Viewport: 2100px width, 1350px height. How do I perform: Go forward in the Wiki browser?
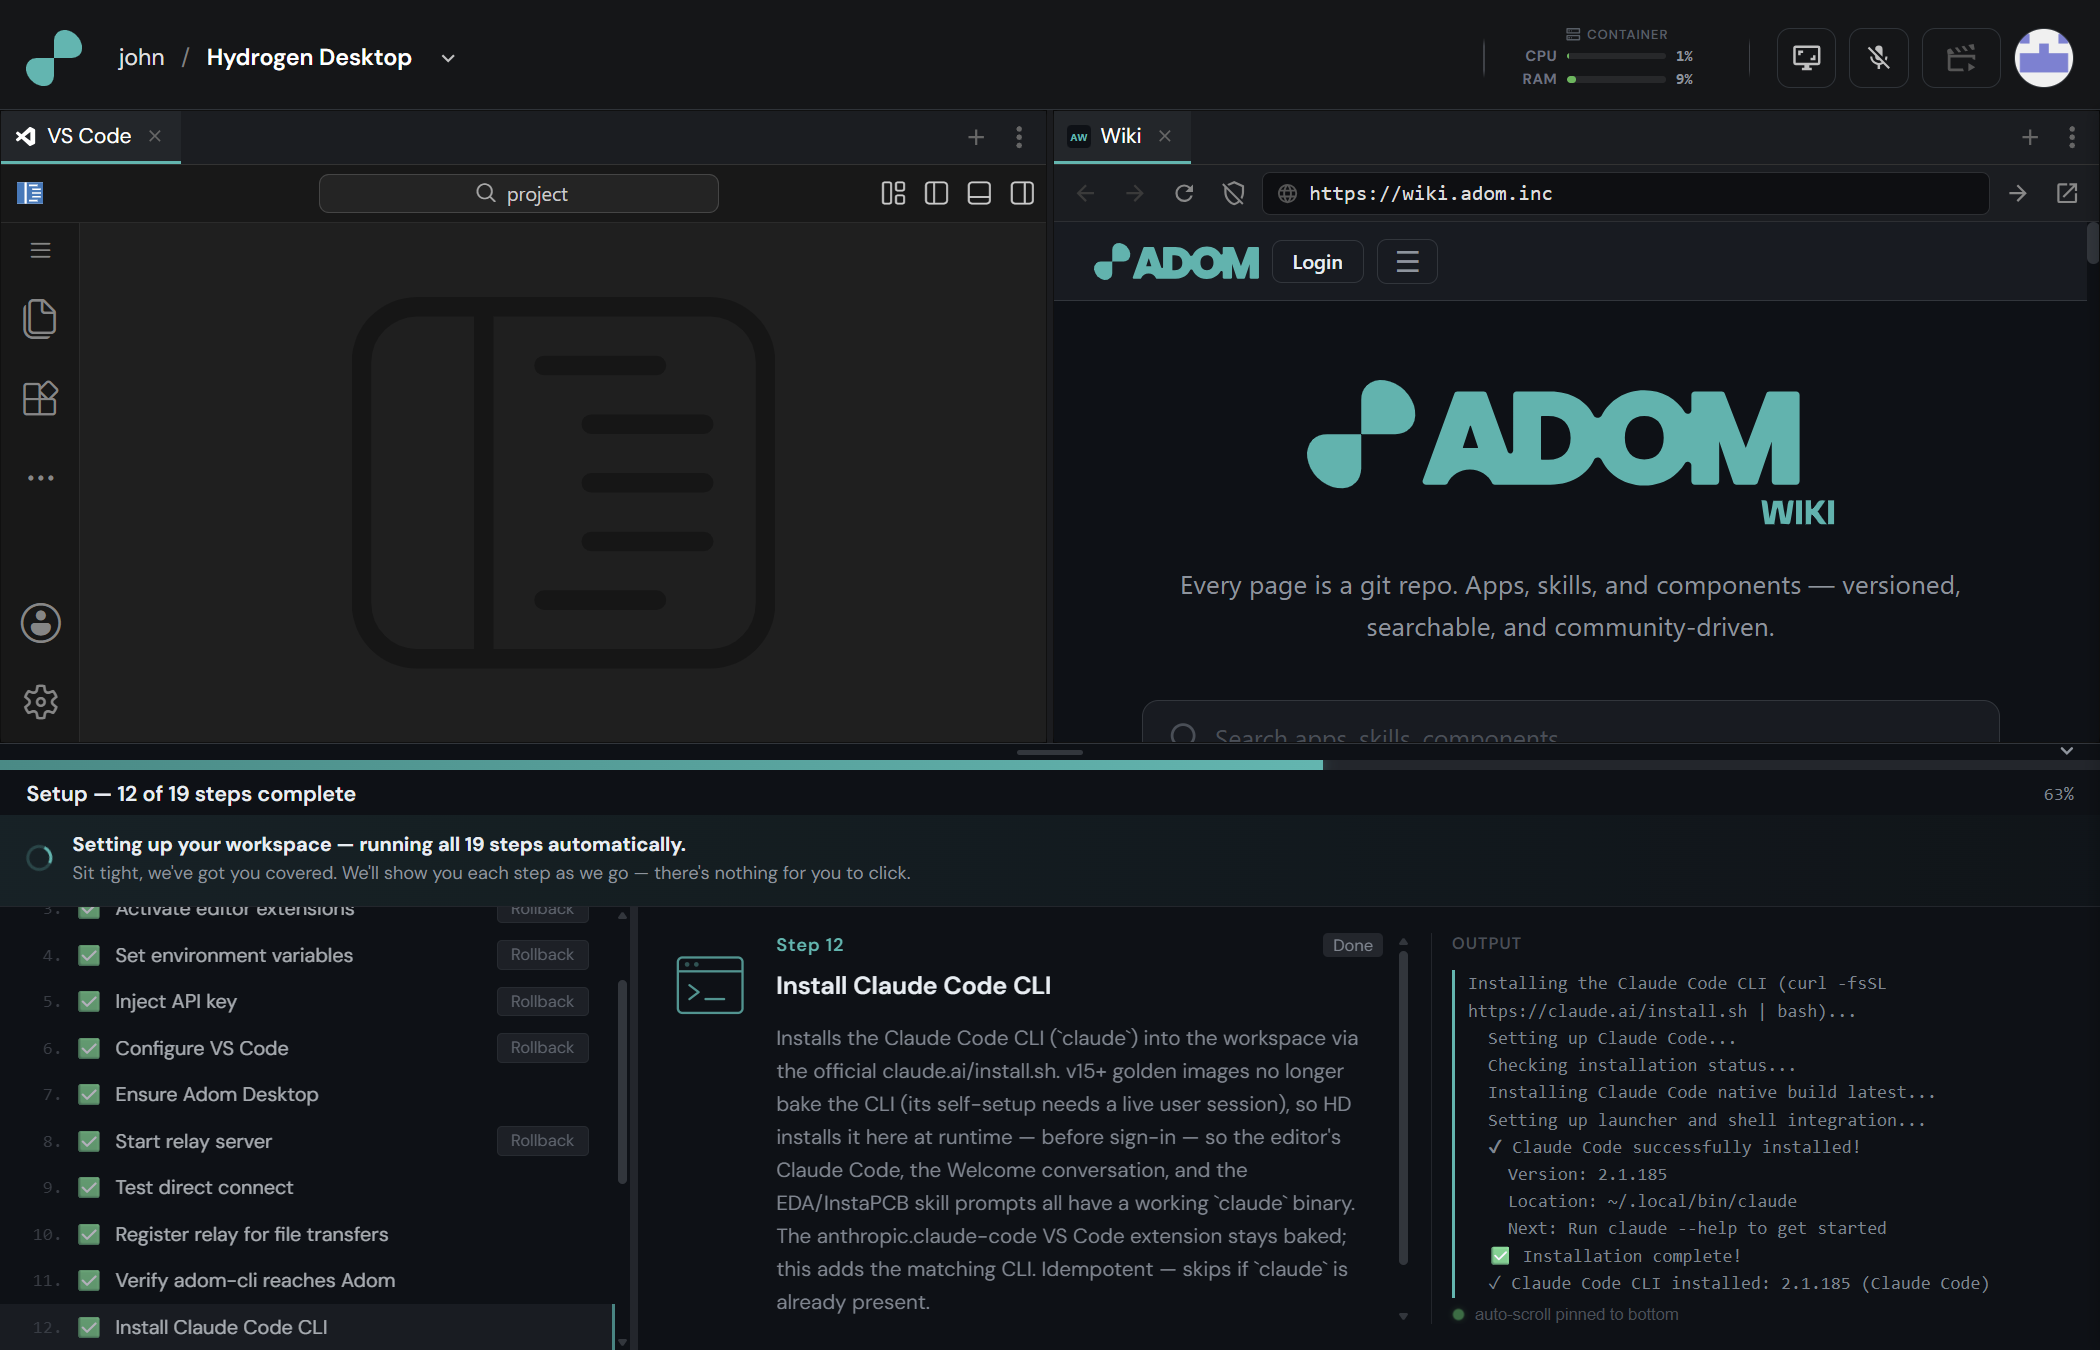click(x=1134, y=193)
